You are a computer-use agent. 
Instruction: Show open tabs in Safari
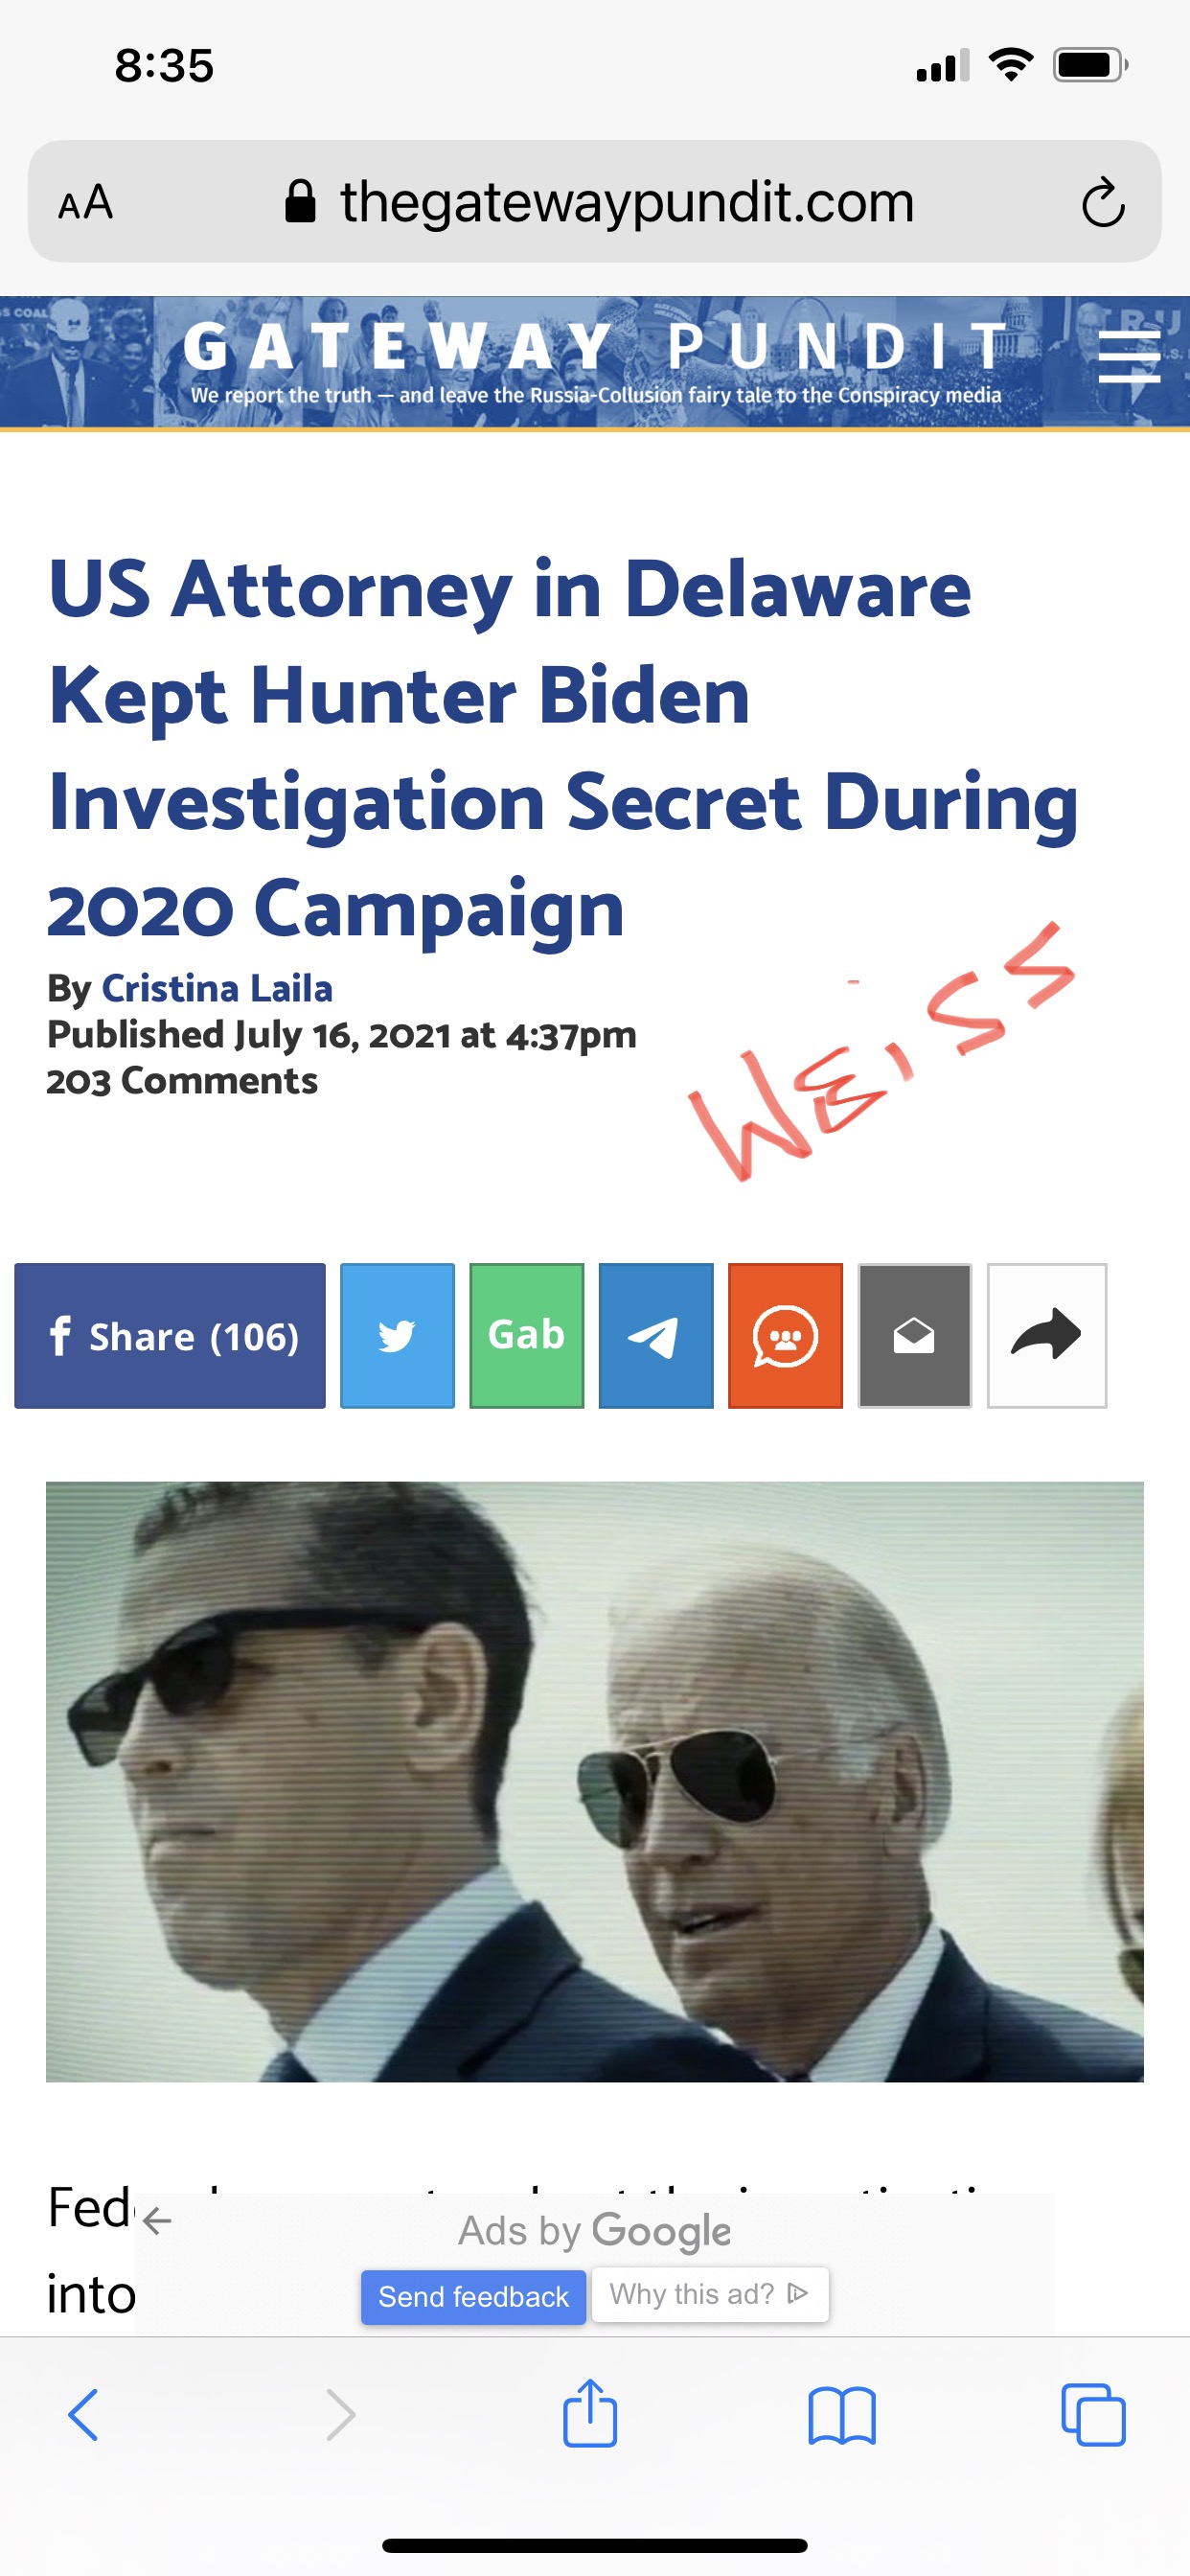click(x=1093, y=2415)
